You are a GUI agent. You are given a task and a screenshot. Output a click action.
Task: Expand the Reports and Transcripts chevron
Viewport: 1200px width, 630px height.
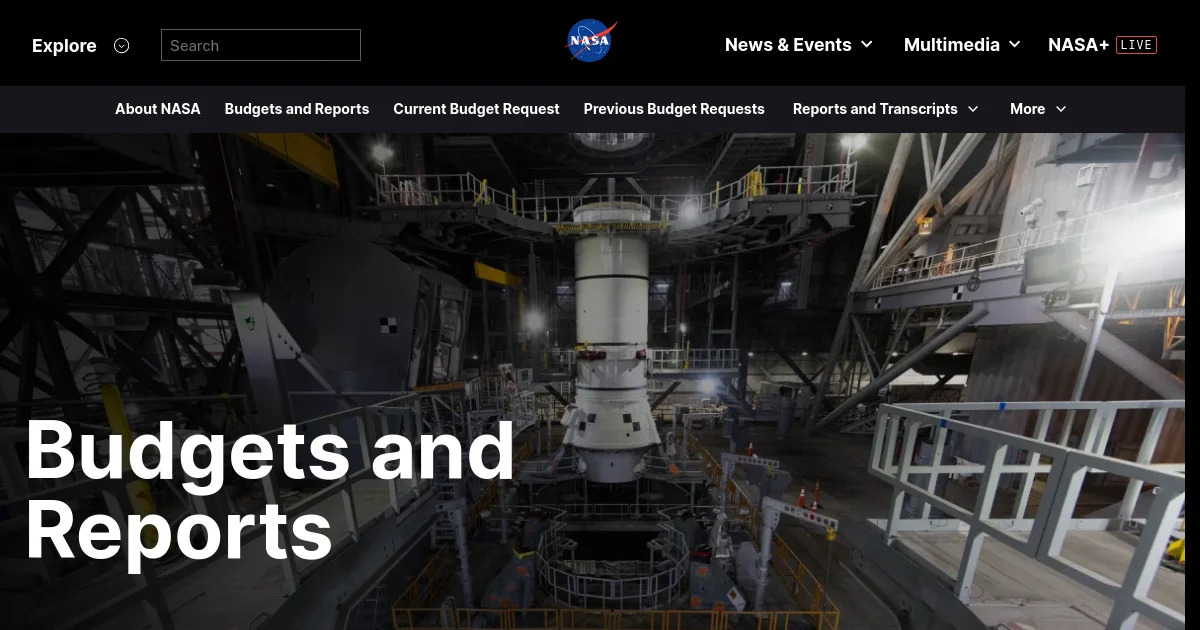tap(972, 109)
